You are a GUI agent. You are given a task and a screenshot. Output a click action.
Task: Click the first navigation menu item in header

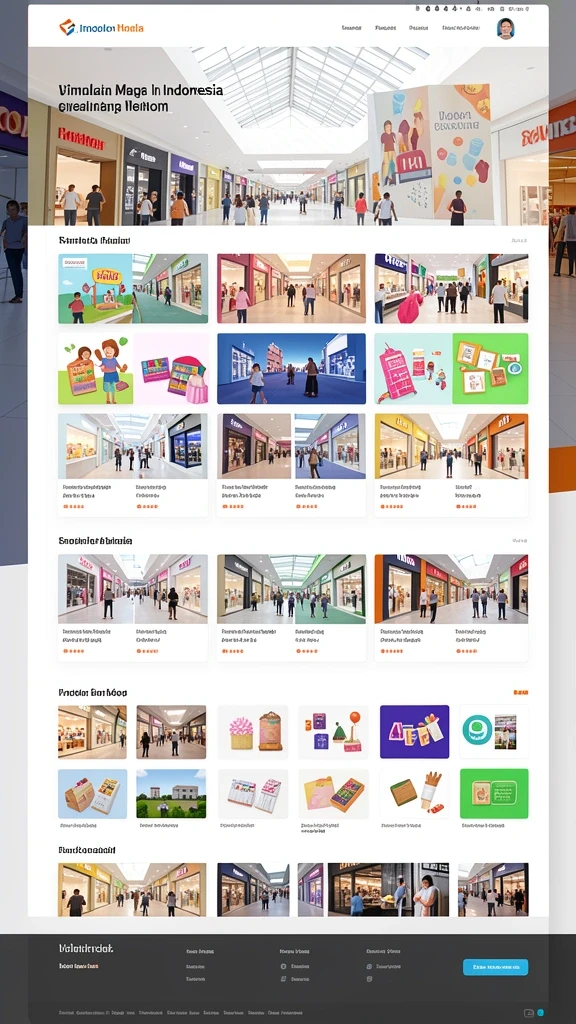pos(351,28)
